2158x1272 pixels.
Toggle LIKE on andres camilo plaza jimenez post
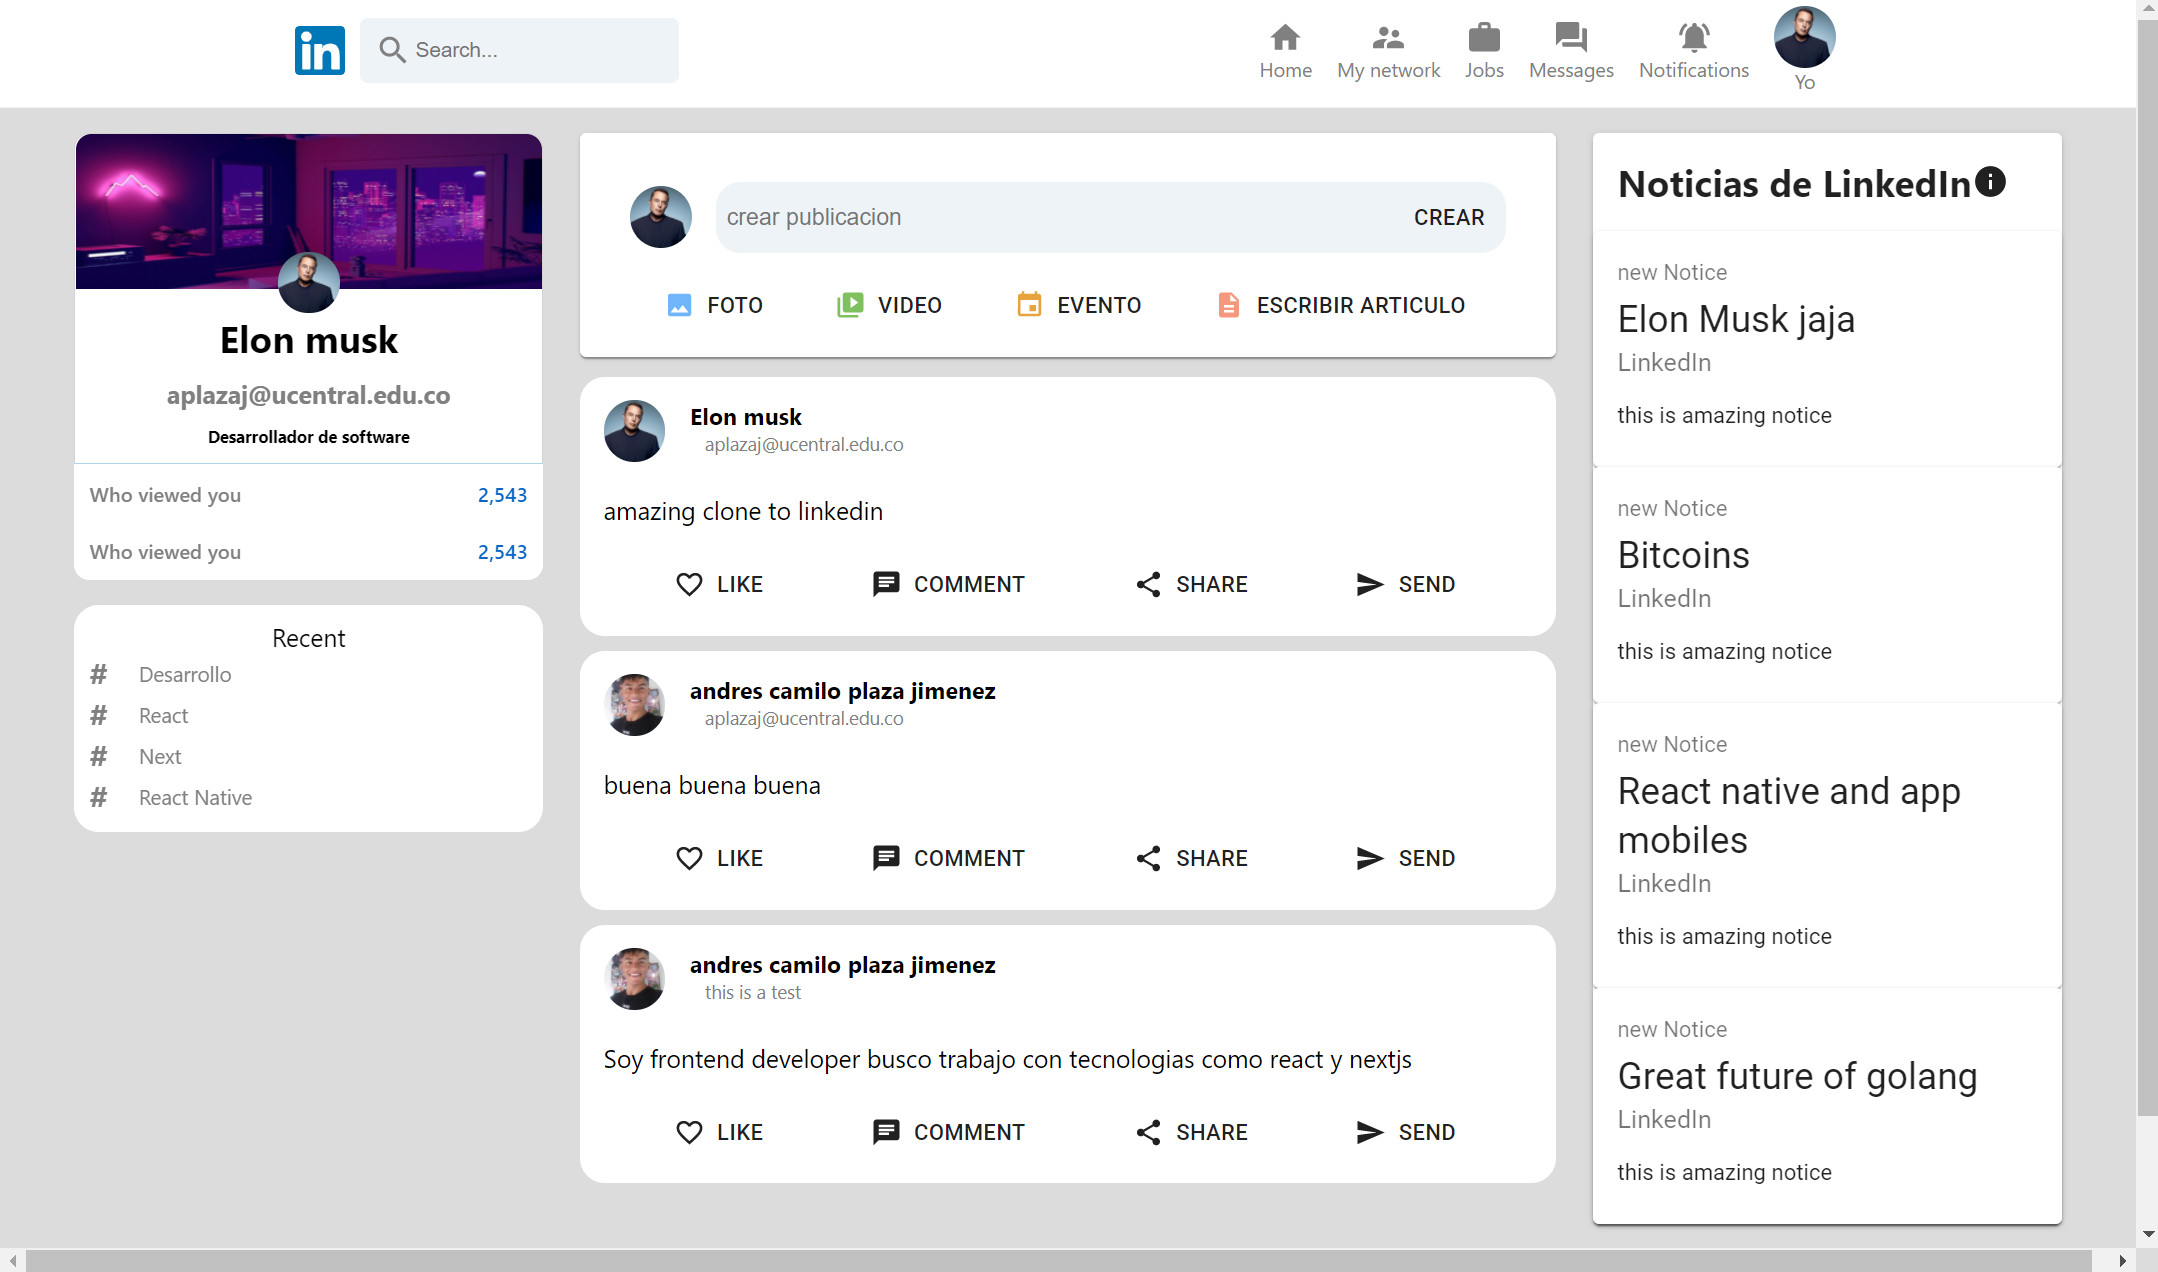click(719, 857)
